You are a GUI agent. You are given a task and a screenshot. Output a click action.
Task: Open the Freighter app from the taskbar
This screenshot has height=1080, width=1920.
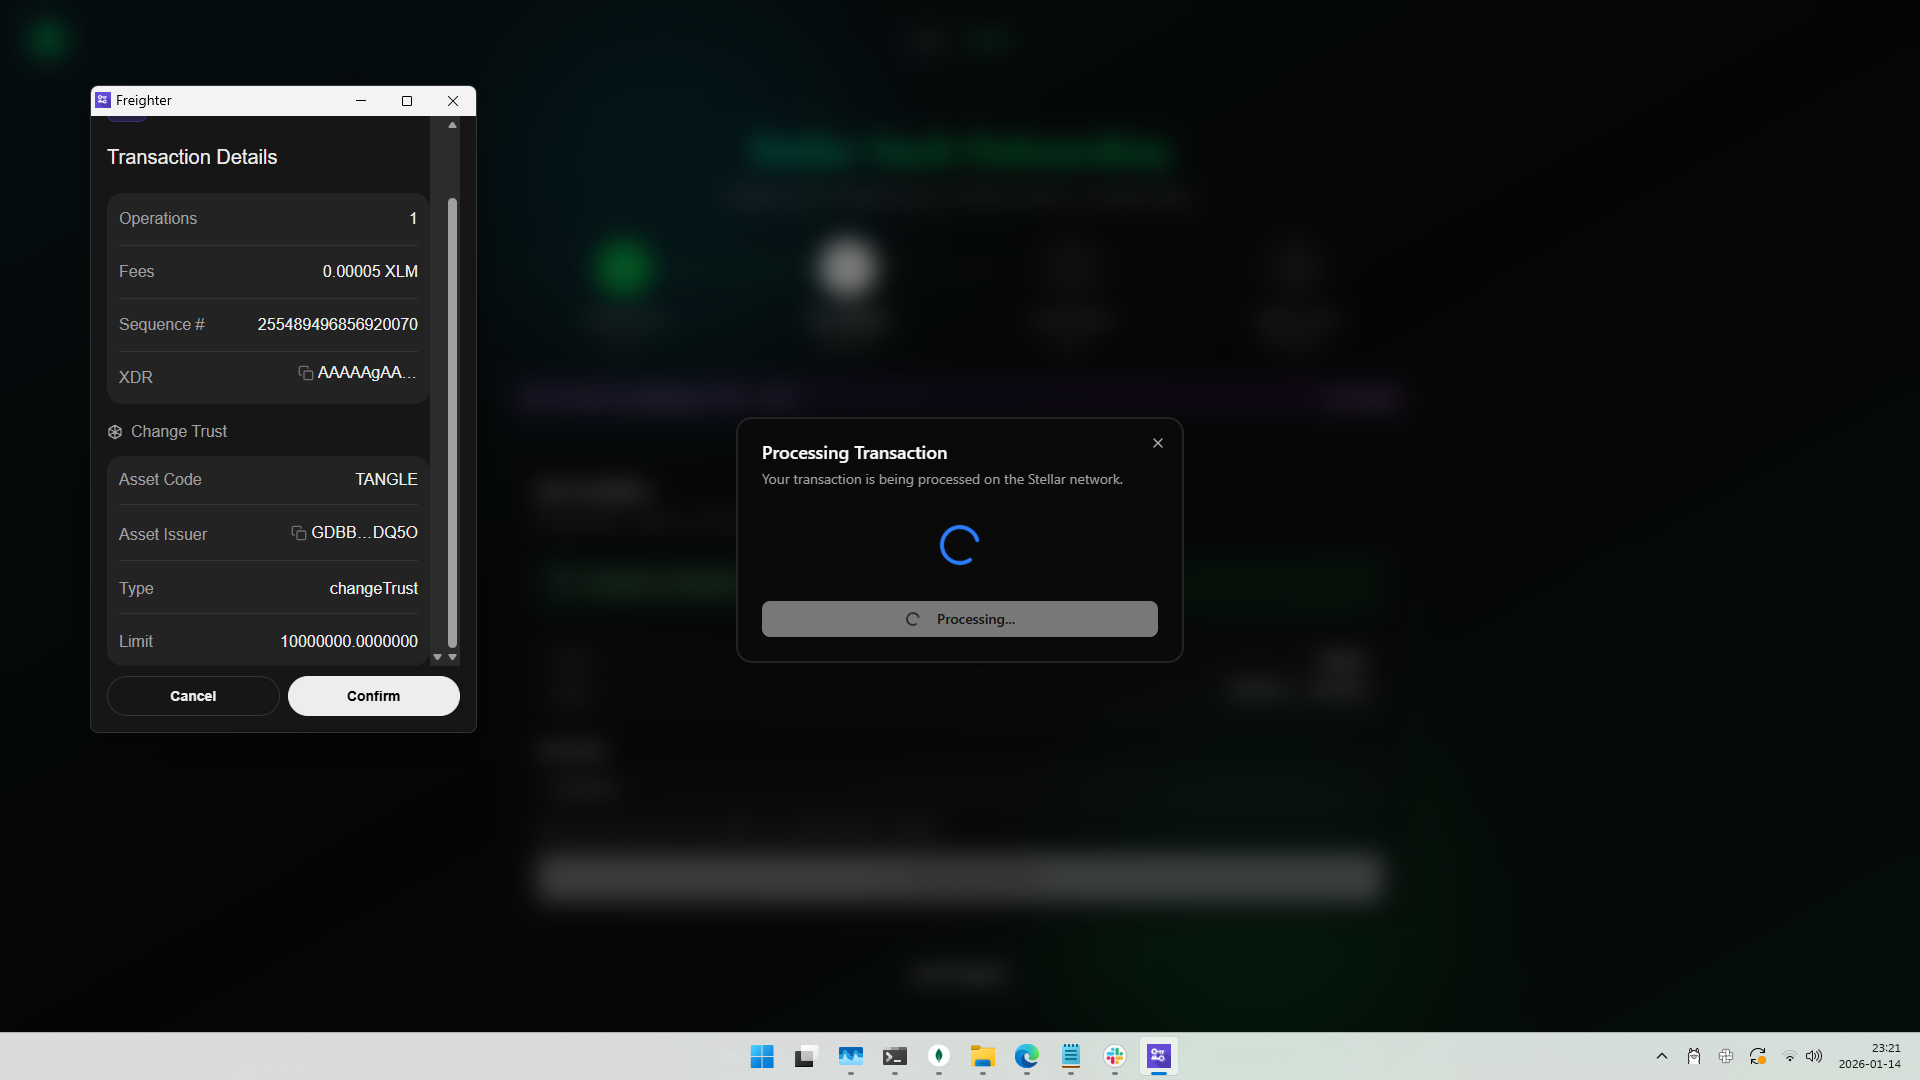click(1158, 1056)
